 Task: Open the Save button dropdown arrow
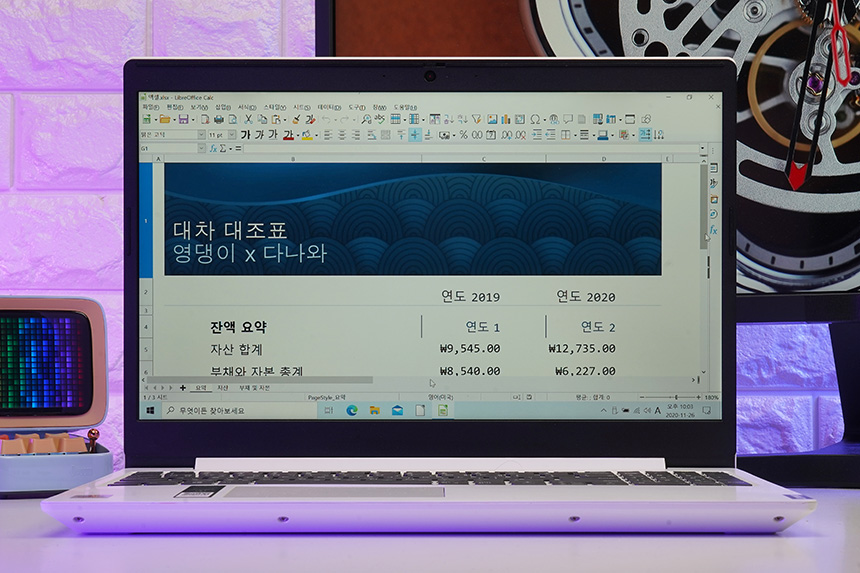click(193, 120)
